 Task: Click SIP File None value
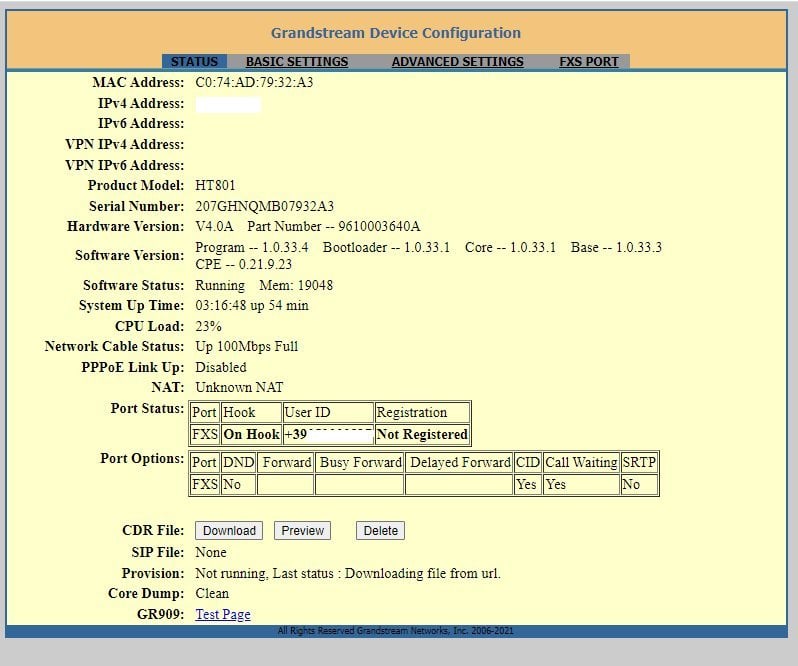(211, 553)
